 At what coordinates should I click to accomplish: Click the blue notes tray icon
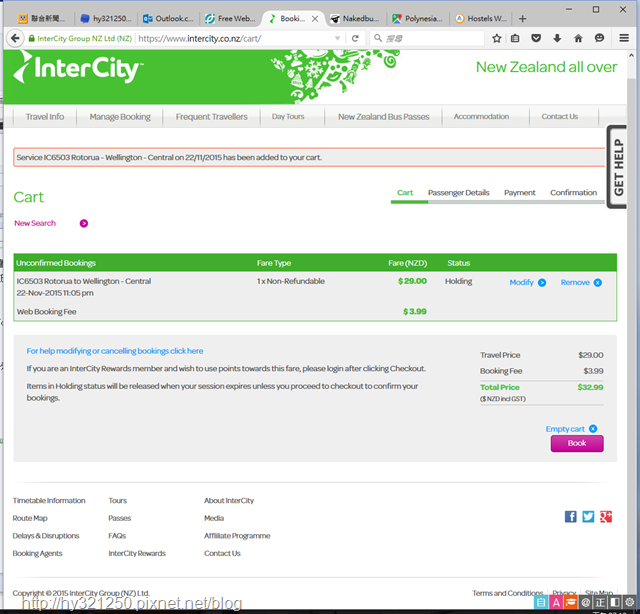541,603
